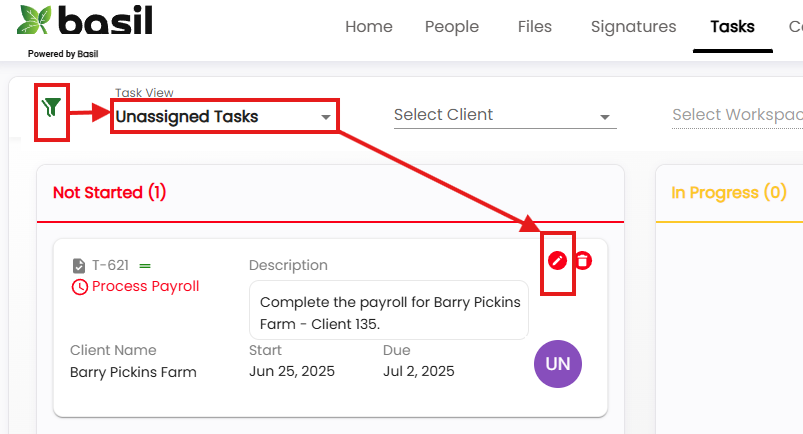Open the Files tab
This screenshot has width=803, height=434.
(535, 27)
